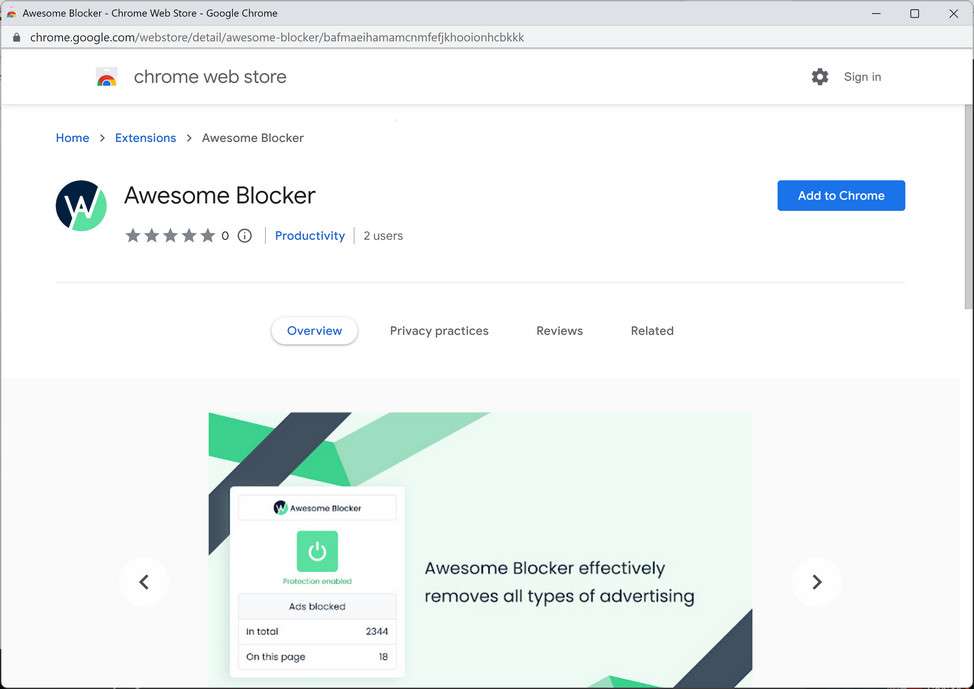The image size is (974, 689).
Task: Open the Productivity category link
Action: (x=310, y=236)
